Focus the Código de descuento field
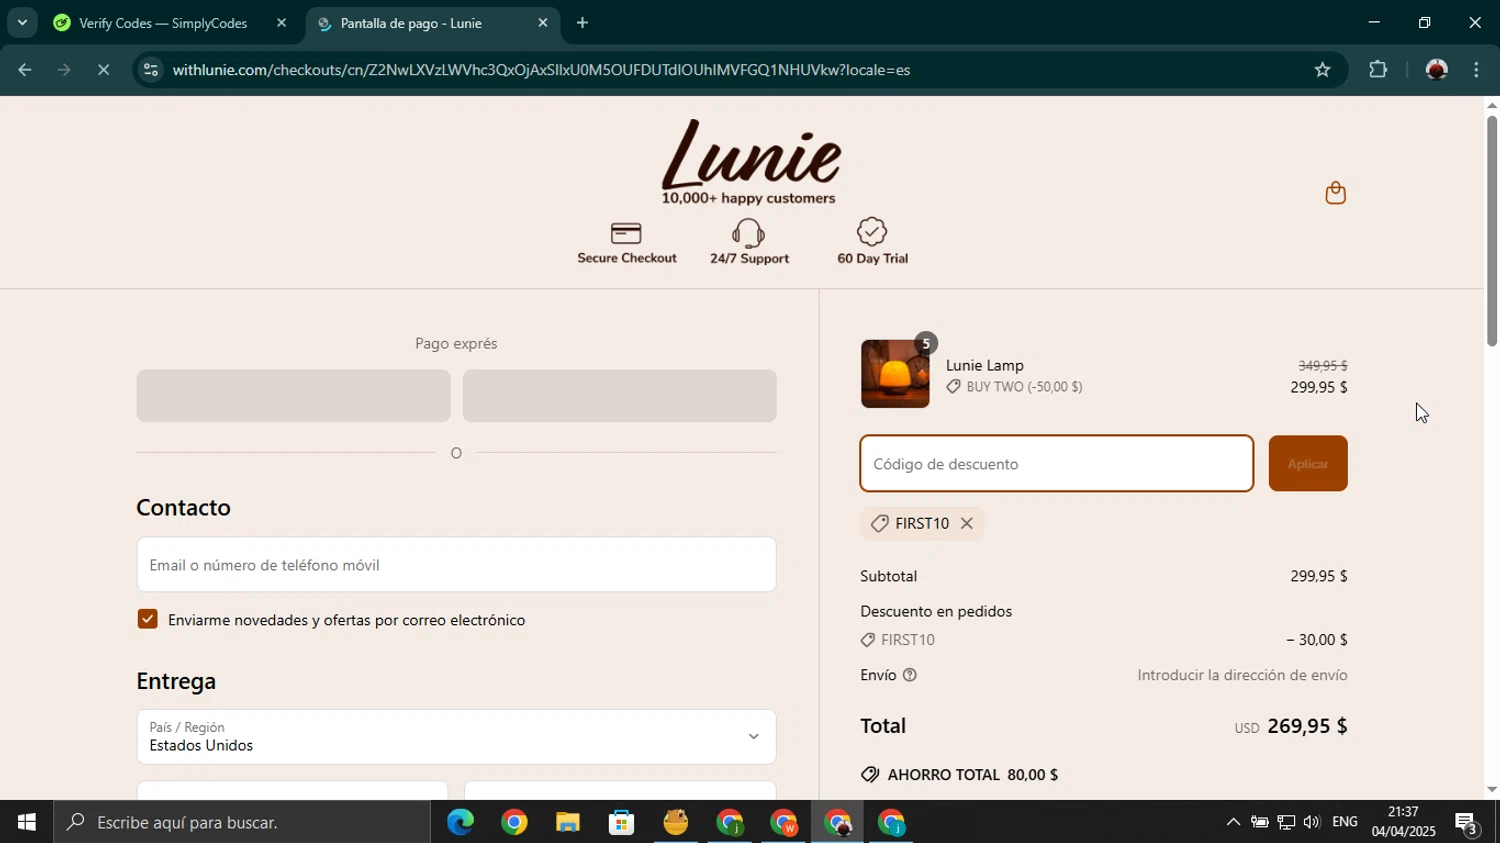 tap(1056, 464)
